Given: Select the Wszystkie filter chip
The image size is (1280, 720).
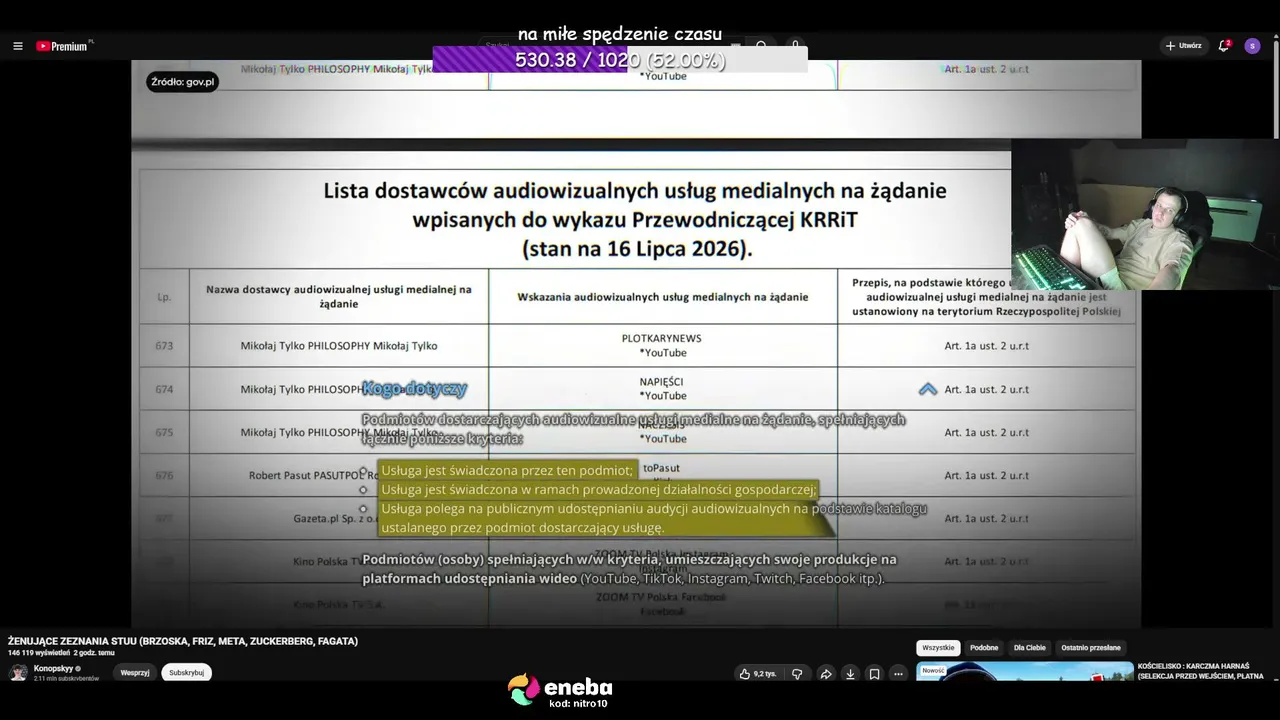Looking at the screenshot, I should point(938,648).
